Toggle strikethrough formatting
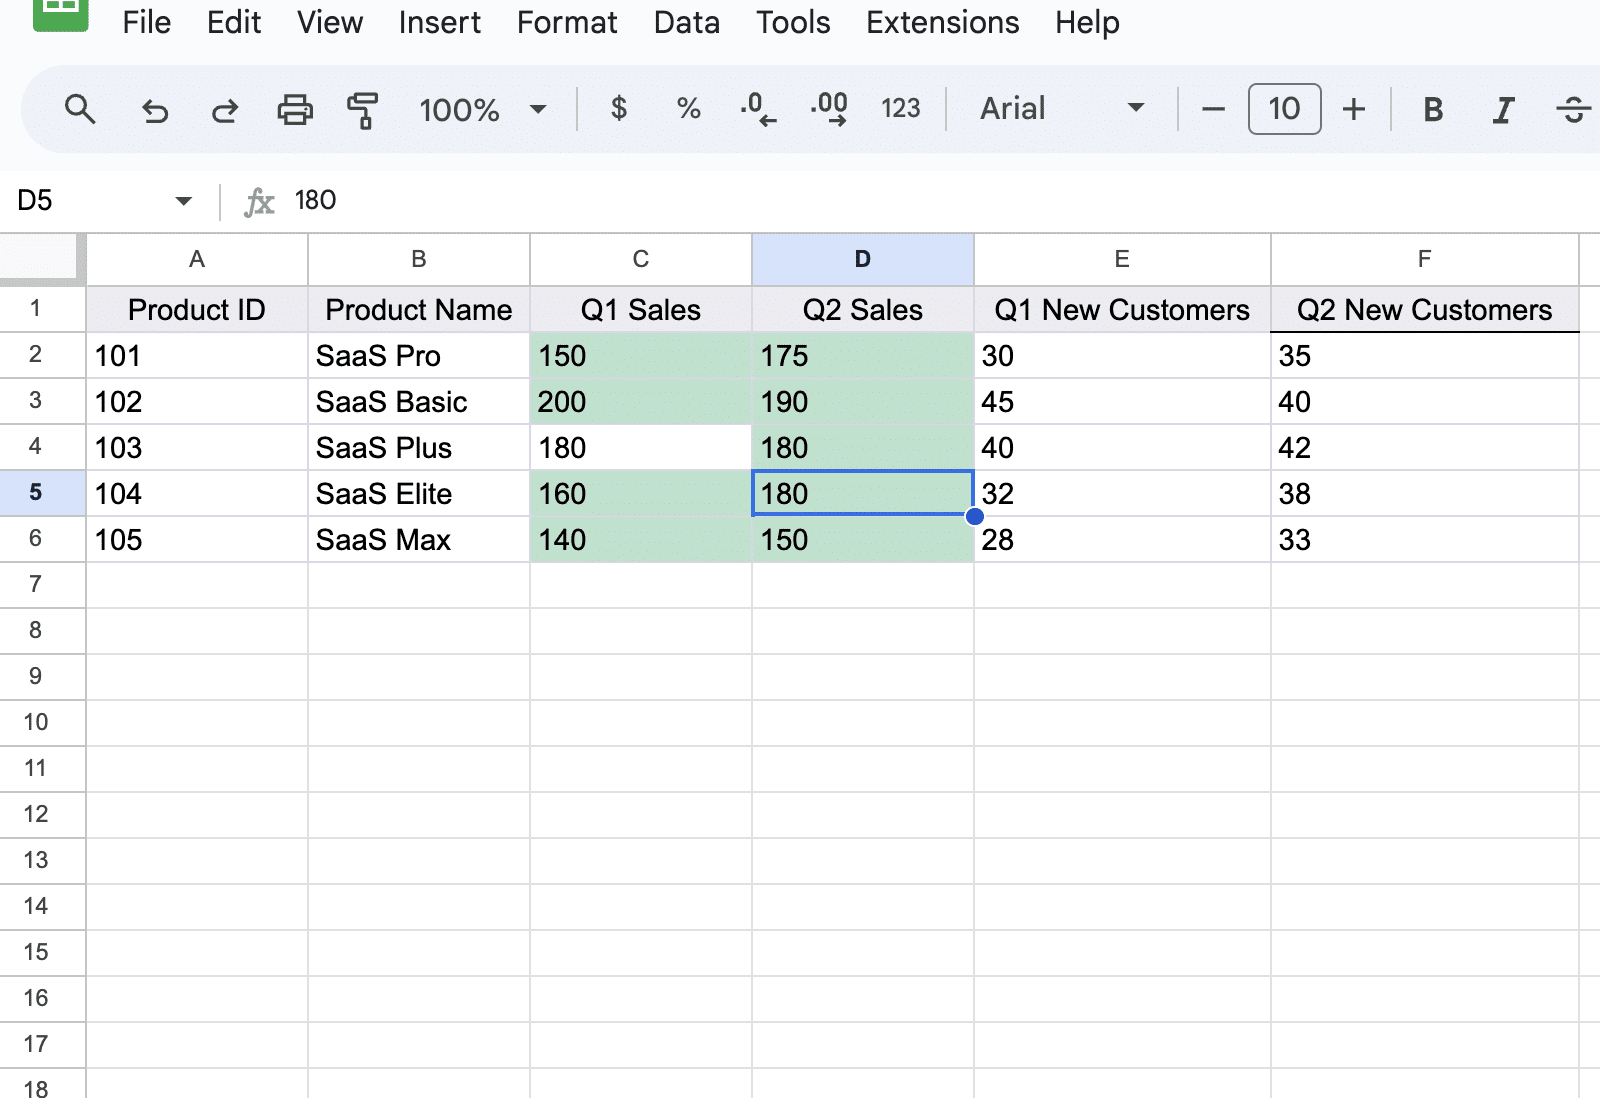The width and height of the screenshot is (1600, 1098). pyautogui.click(x=1574, y=109)
